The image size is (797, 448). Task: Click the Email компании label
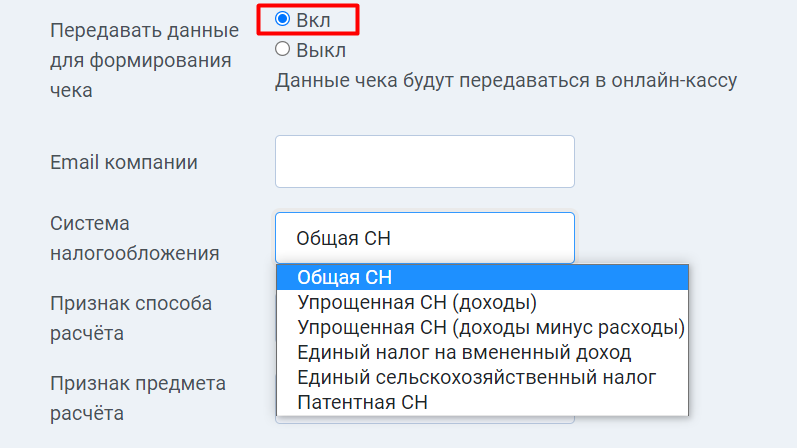(124, 162)
